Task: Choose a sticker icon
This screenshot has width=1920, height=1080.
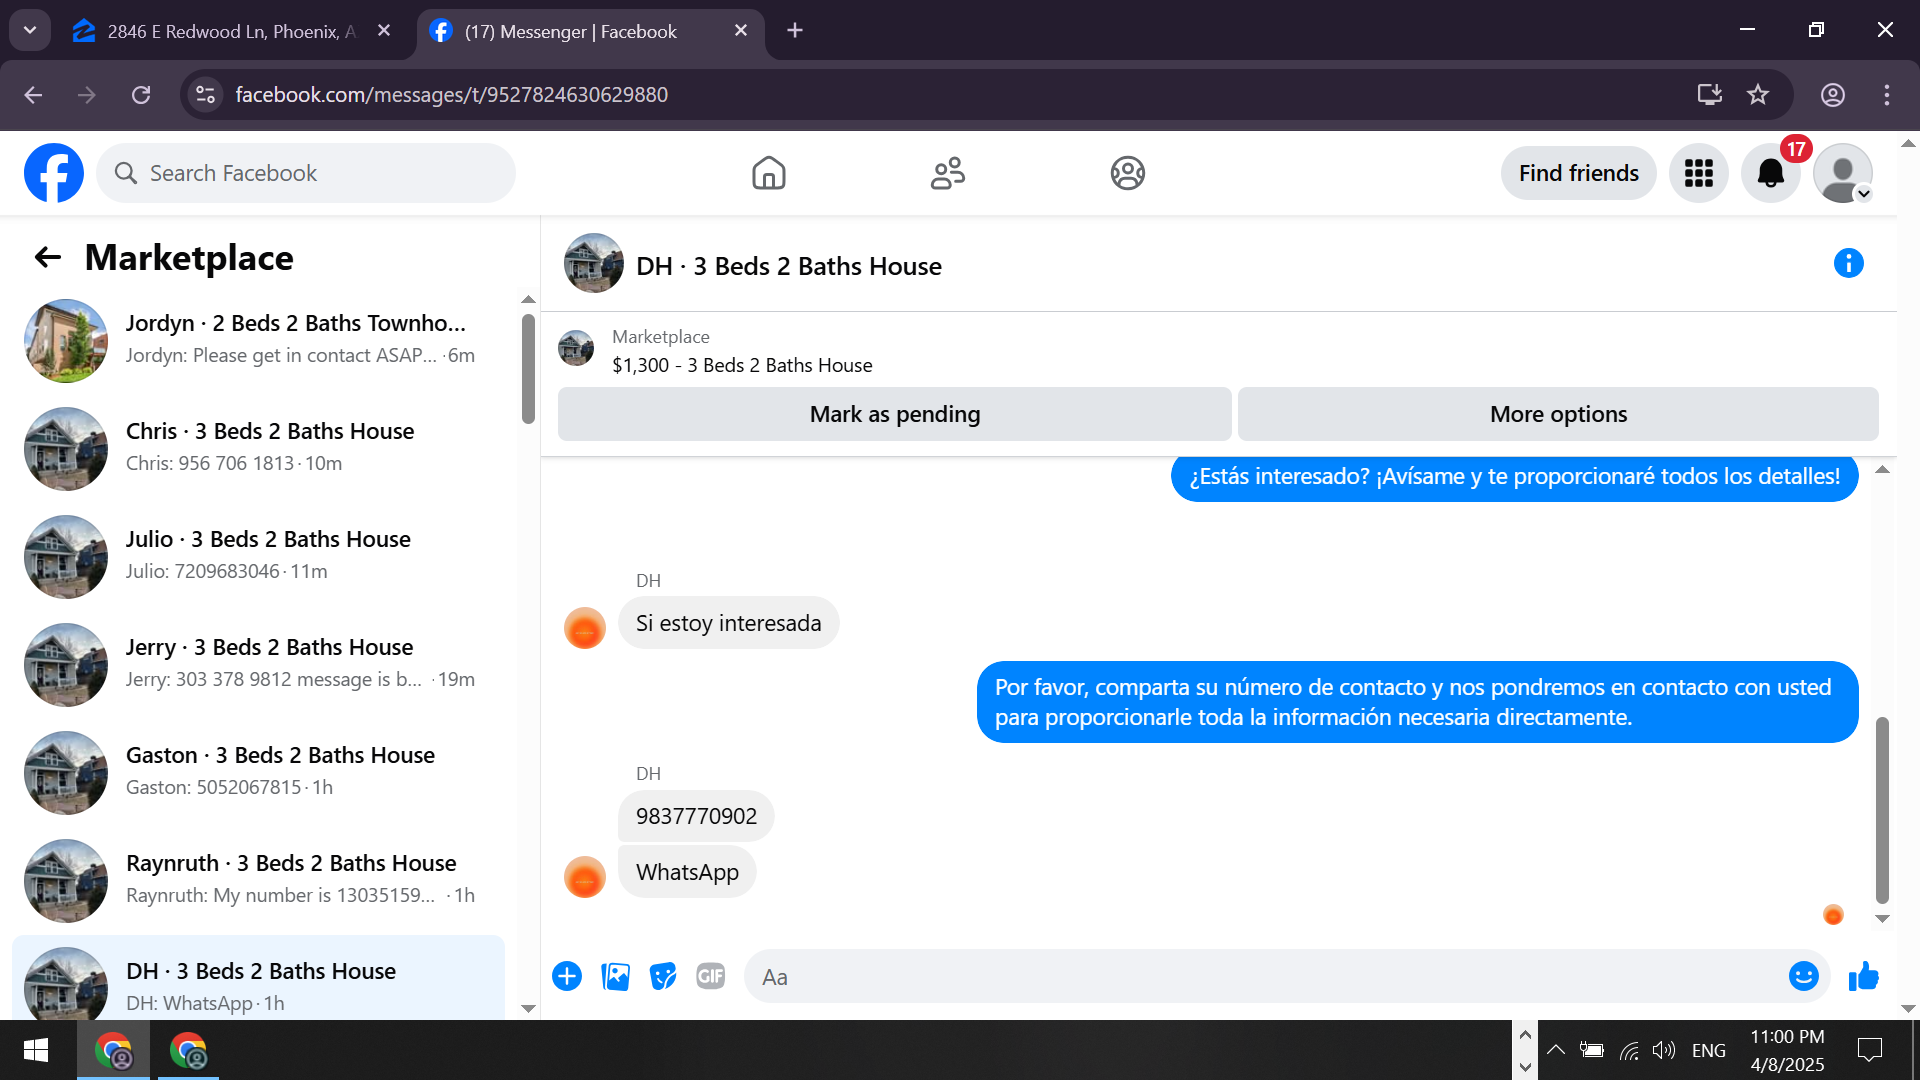Action: (x=662, y=976)
